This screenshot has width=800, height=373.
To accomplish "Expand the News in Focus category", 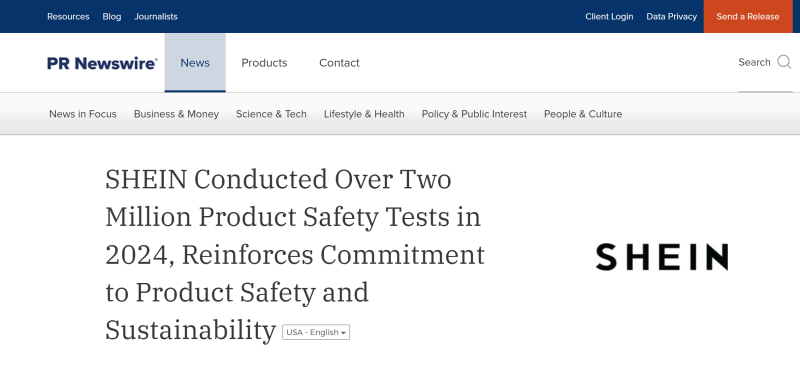I will pos(83,114).
